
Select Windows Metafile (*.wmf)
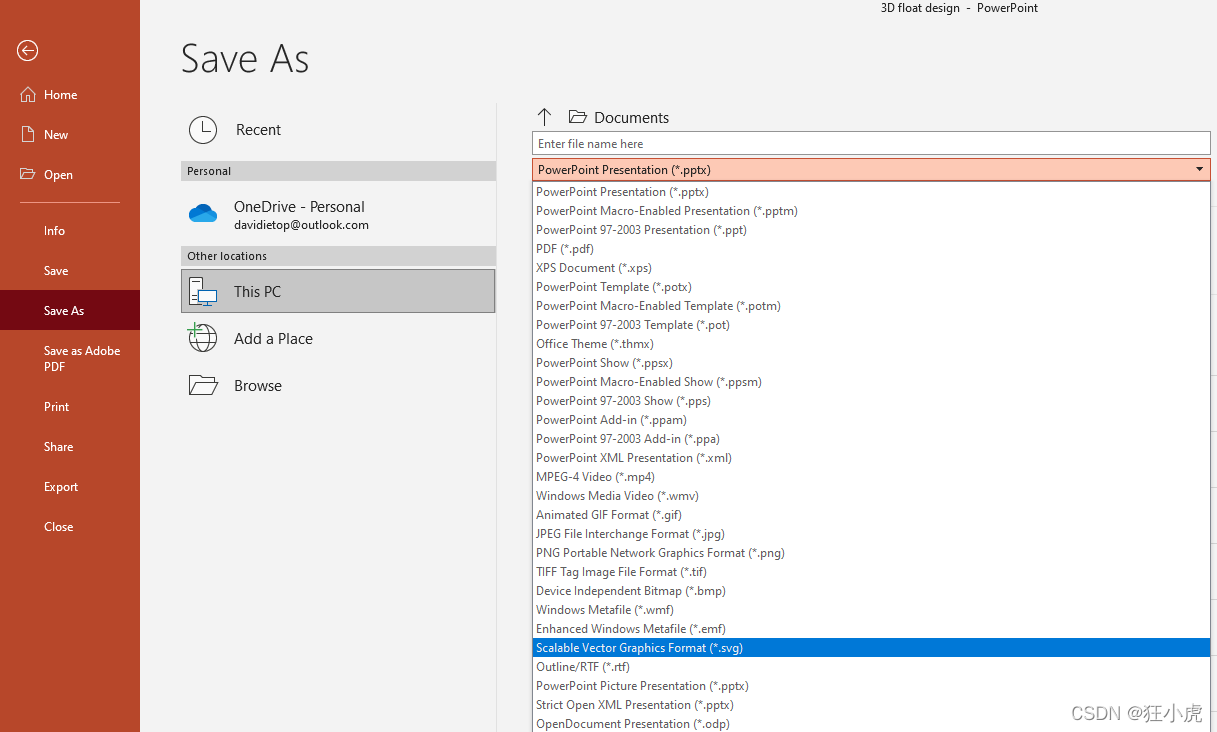[x=871, y=609]
